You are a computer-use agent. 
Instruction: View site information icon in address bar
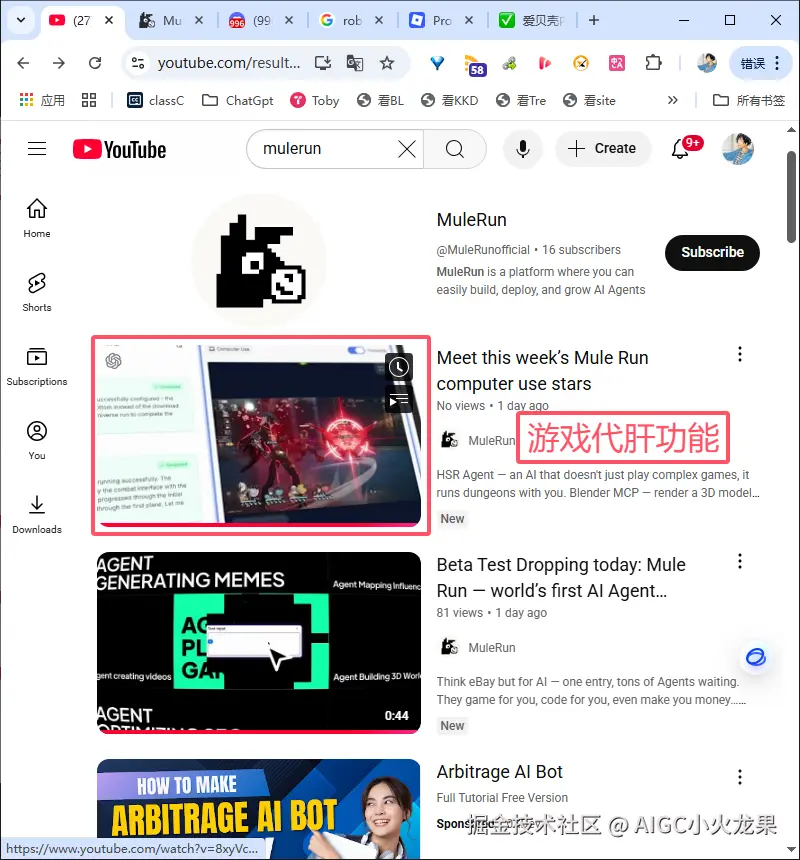[138, 63]
